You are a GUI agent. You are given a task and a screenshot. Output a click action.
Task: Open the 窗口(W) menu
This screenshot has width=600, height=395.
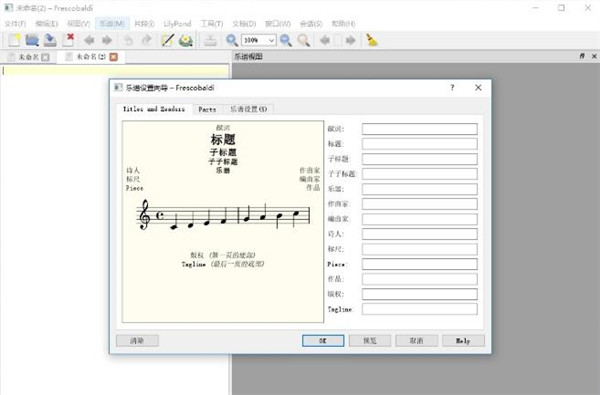click(x=278, y=24)
